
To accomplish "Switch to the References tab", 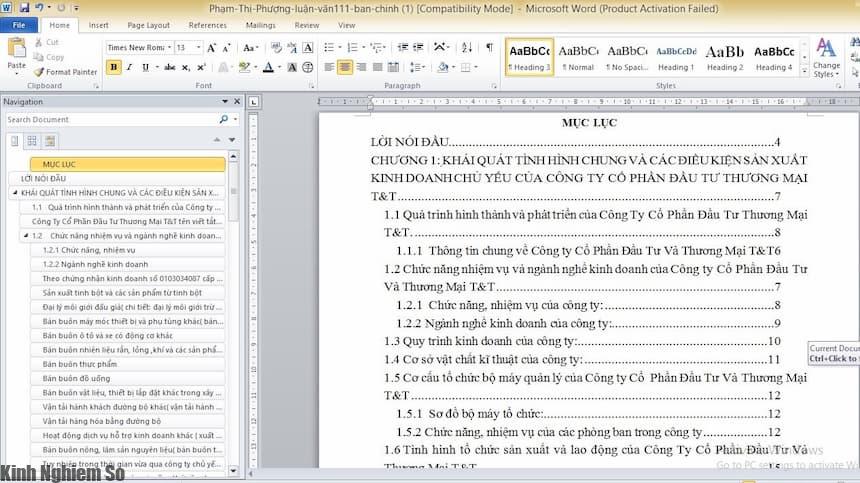I will (207, 25).
